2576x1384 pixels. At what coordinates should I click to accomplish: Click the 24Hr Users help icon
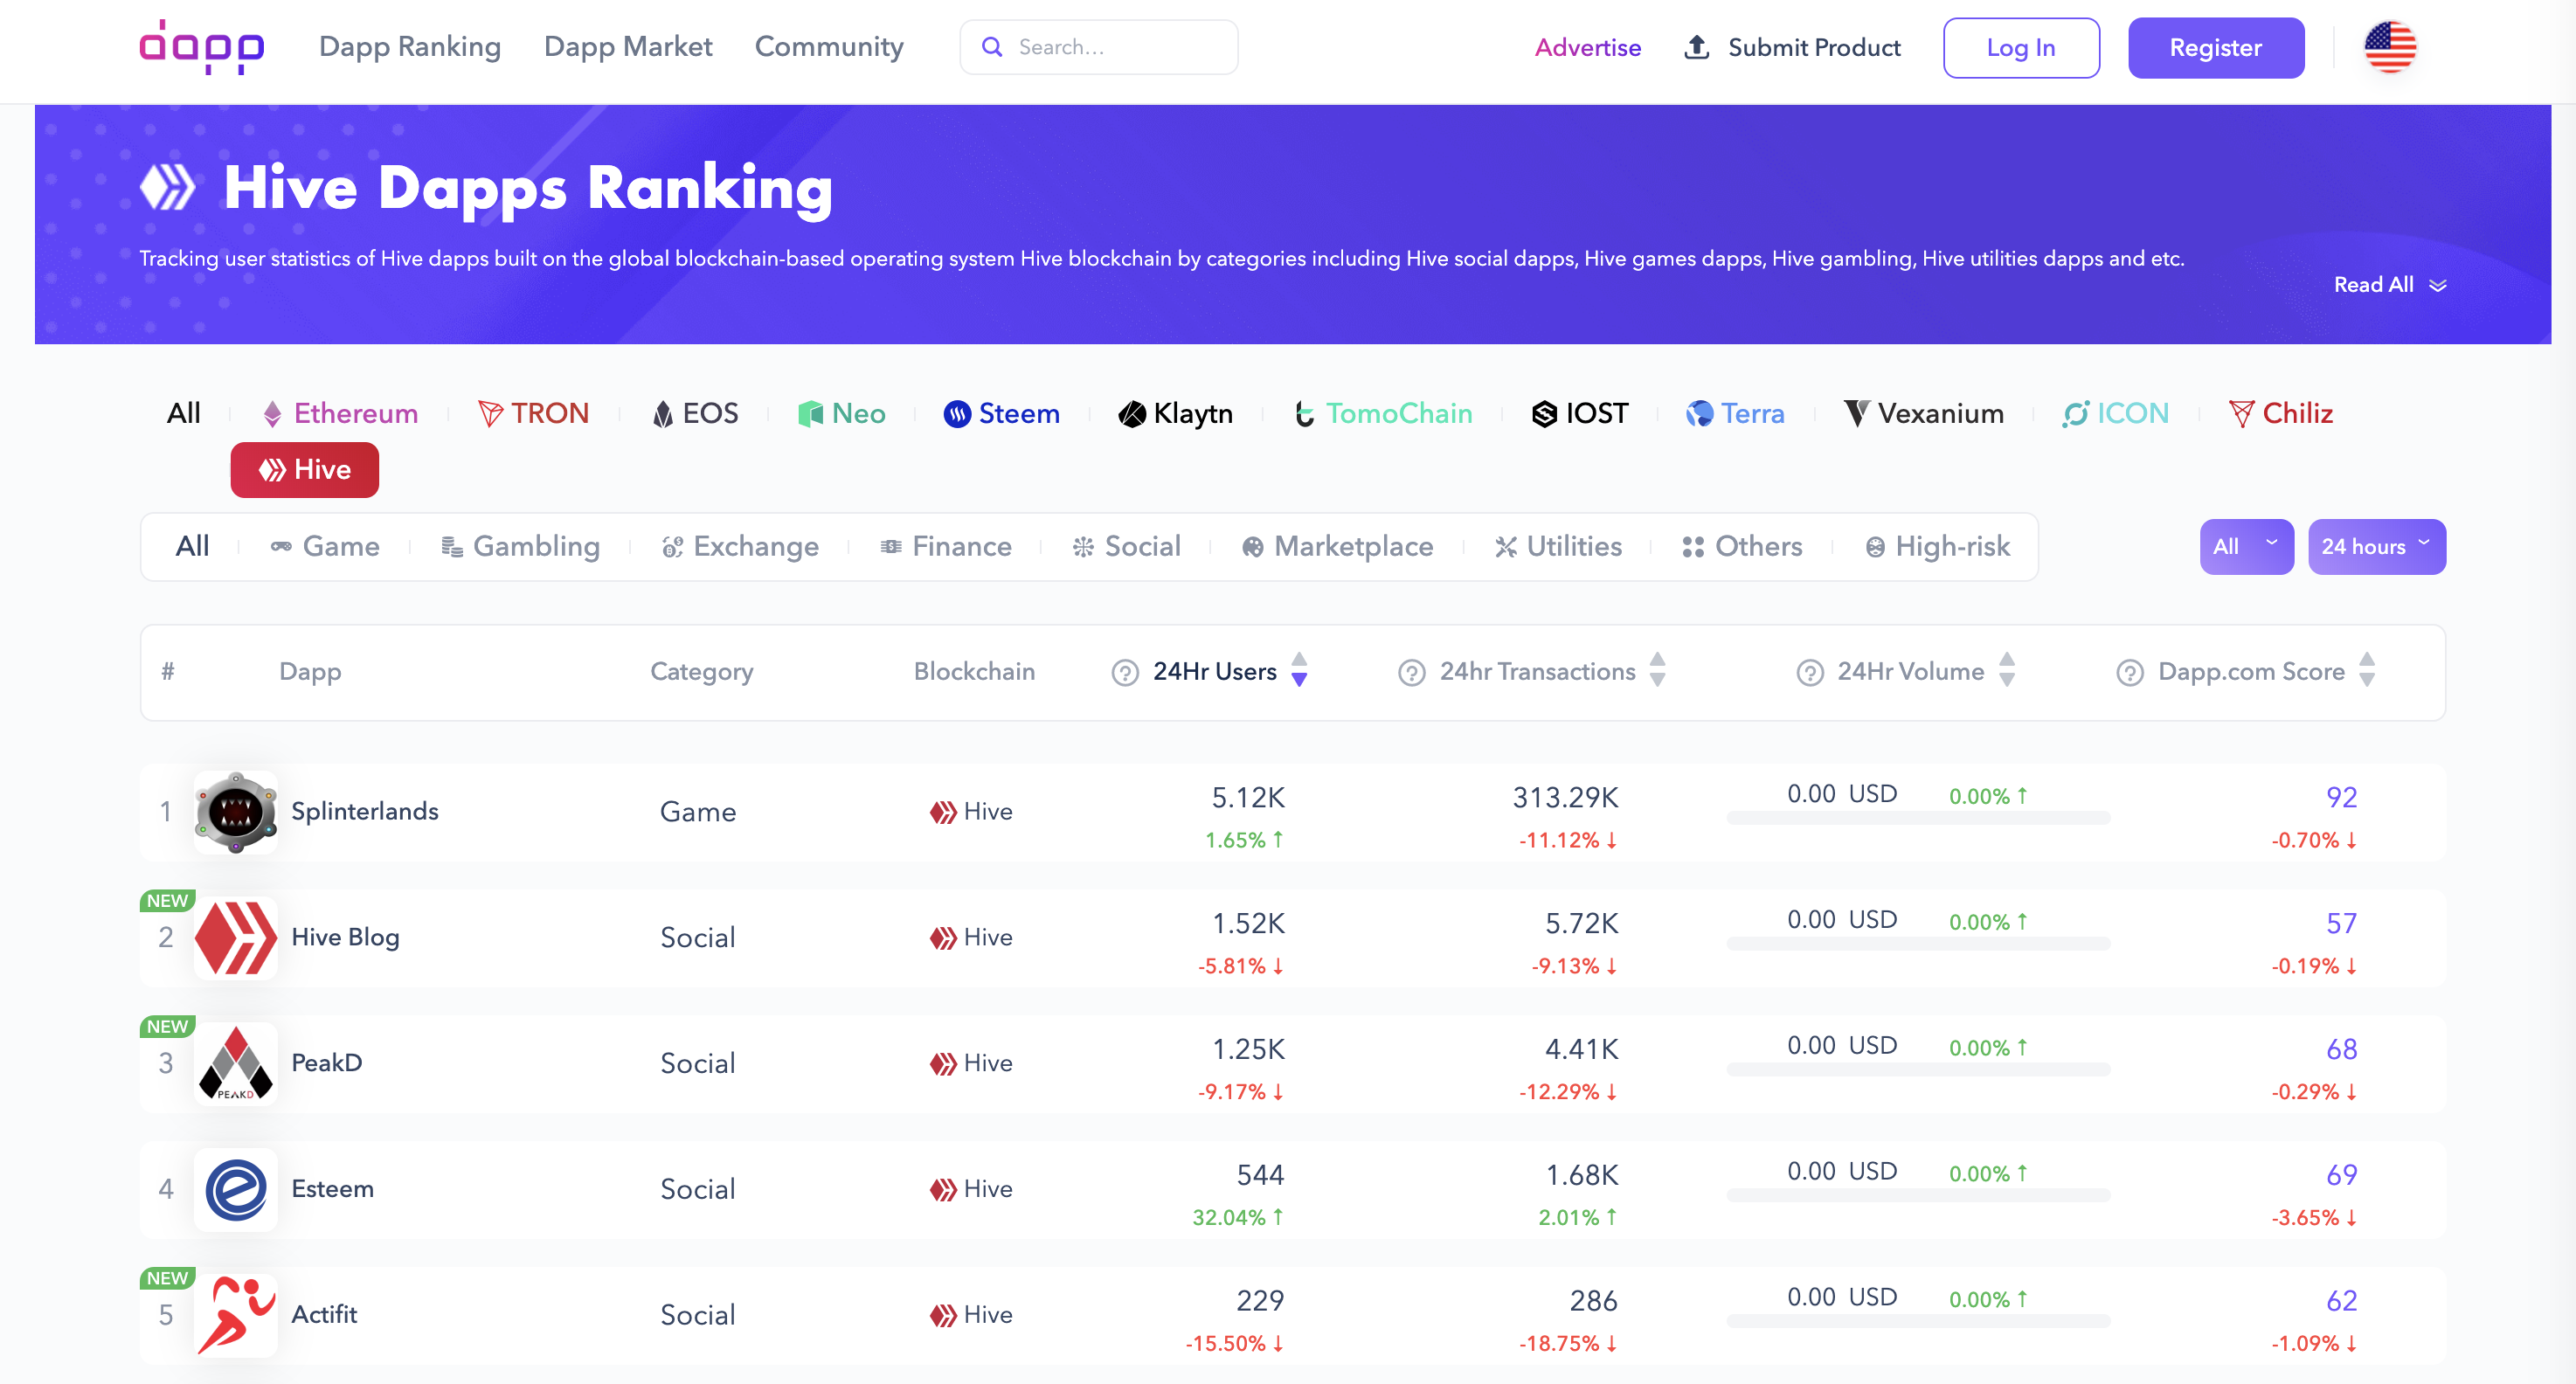click(1125, 673)
